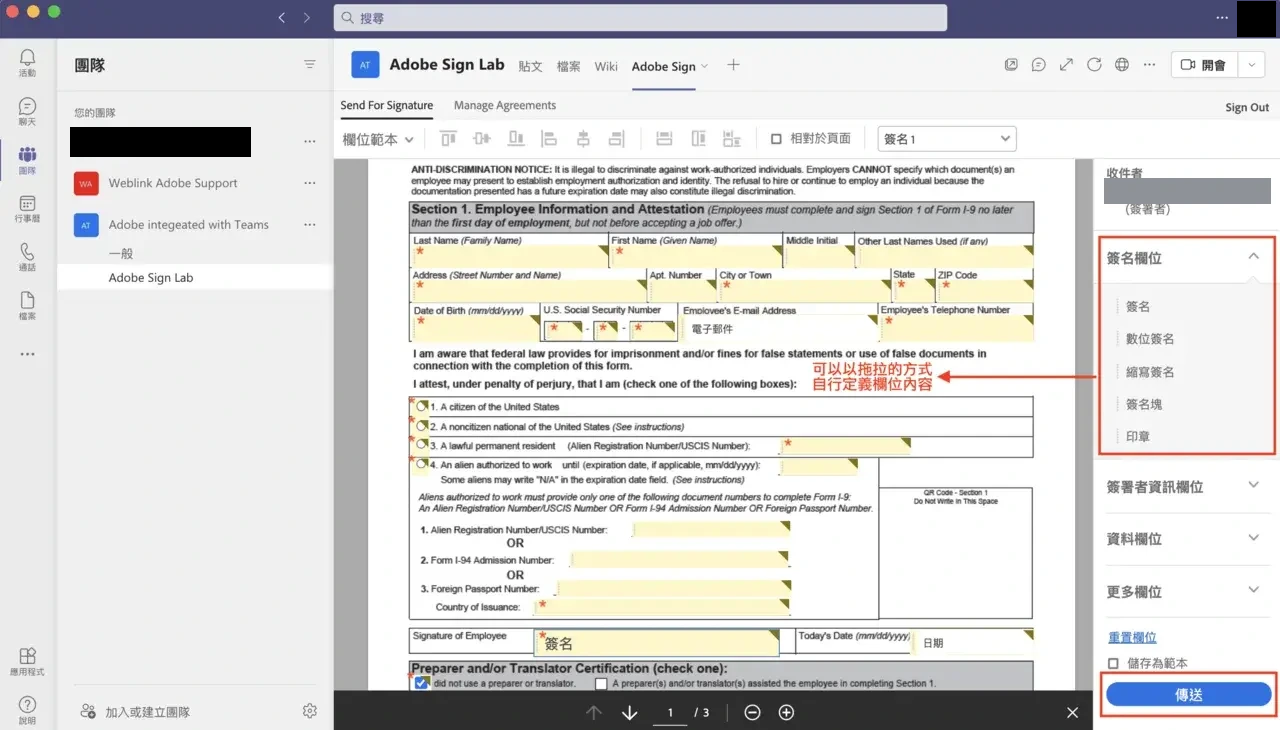1280x730 pixels.
Task: Zoom out the document with minus icon
Action: 753,713
